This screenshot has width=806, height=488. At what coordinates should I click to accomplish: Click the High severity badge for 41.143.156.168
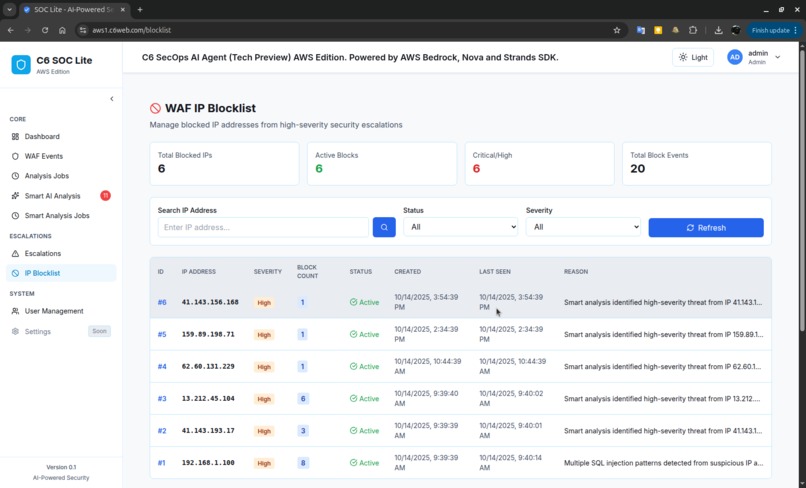coord(264,303)
